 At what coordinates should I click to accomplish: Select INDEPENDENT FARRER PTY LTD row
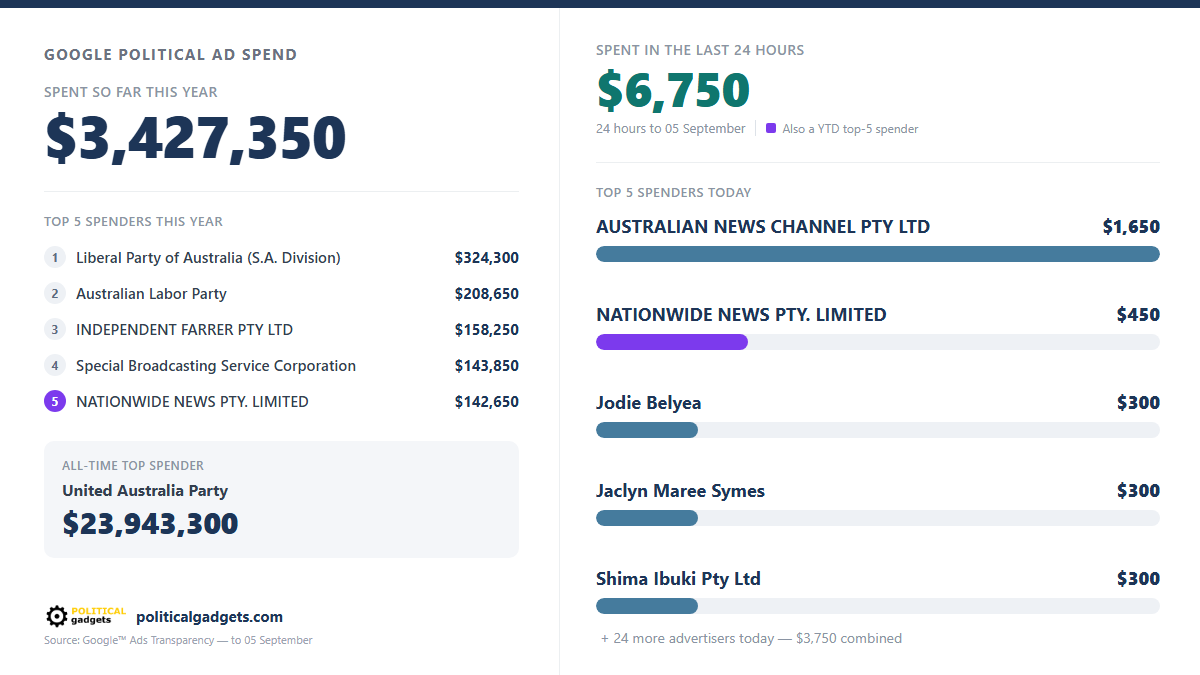pyautogui.click(x=184, y=330)
